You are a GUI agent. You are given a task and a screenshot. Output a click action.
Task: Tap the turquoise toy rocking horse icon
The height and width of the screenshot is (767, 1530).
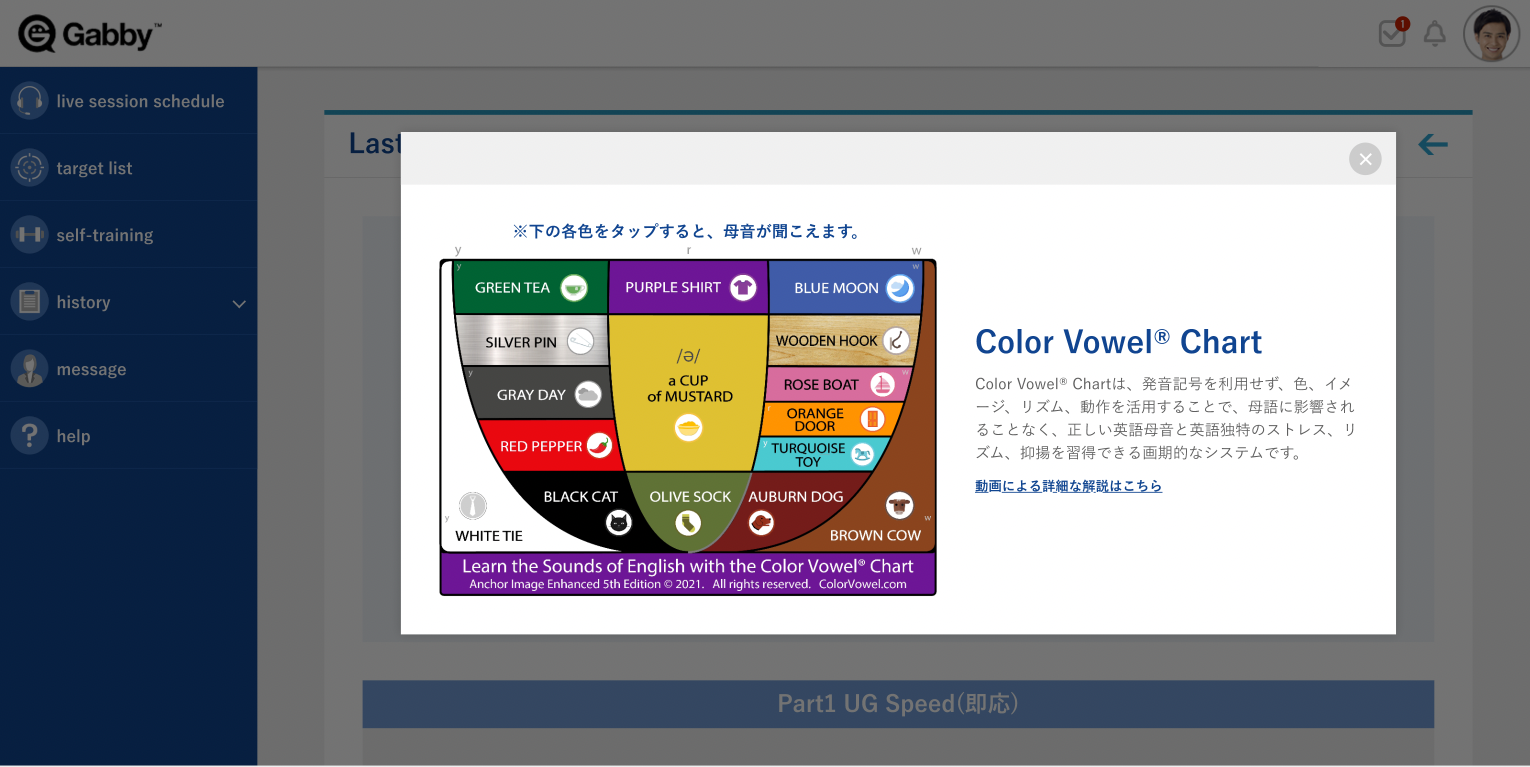coord(862,454)
